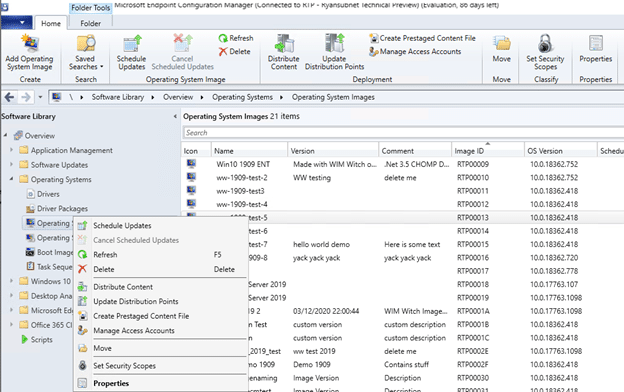Select the Win10 1909 ENT image row
Screen dimensions: 624x392
point(403,164)
